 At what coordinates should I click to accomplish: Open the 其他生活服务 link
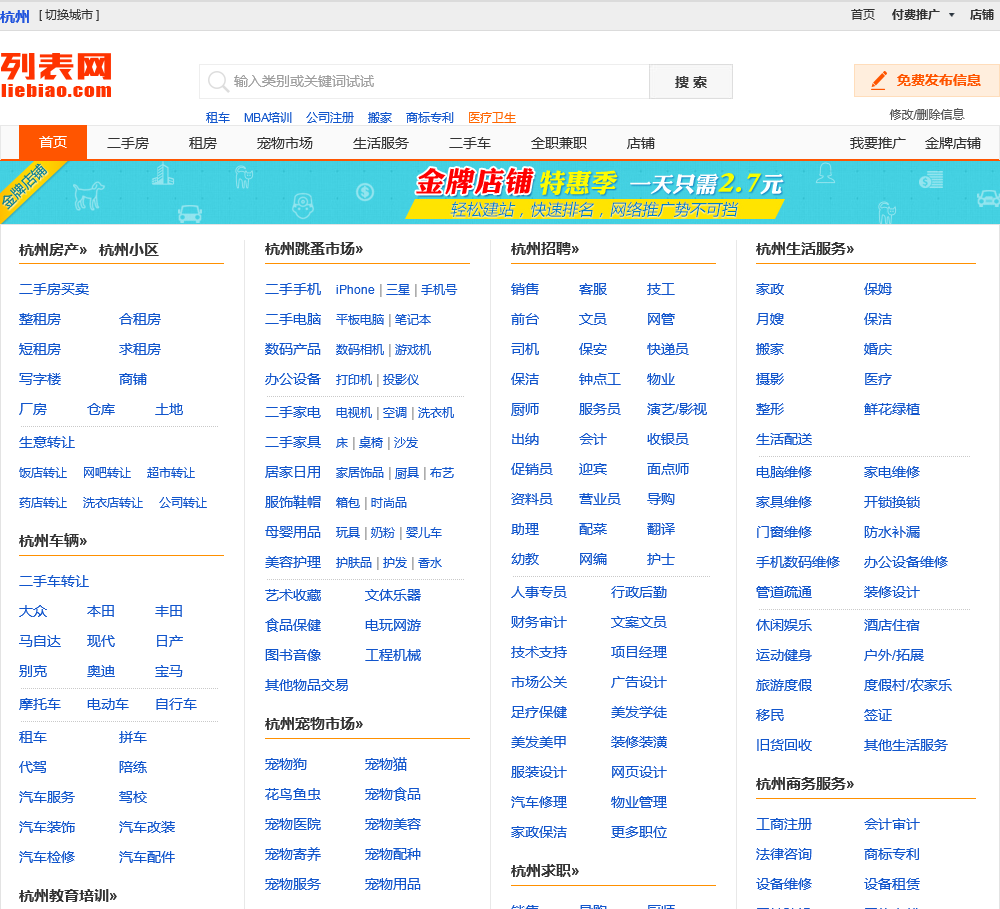[906, 745]
